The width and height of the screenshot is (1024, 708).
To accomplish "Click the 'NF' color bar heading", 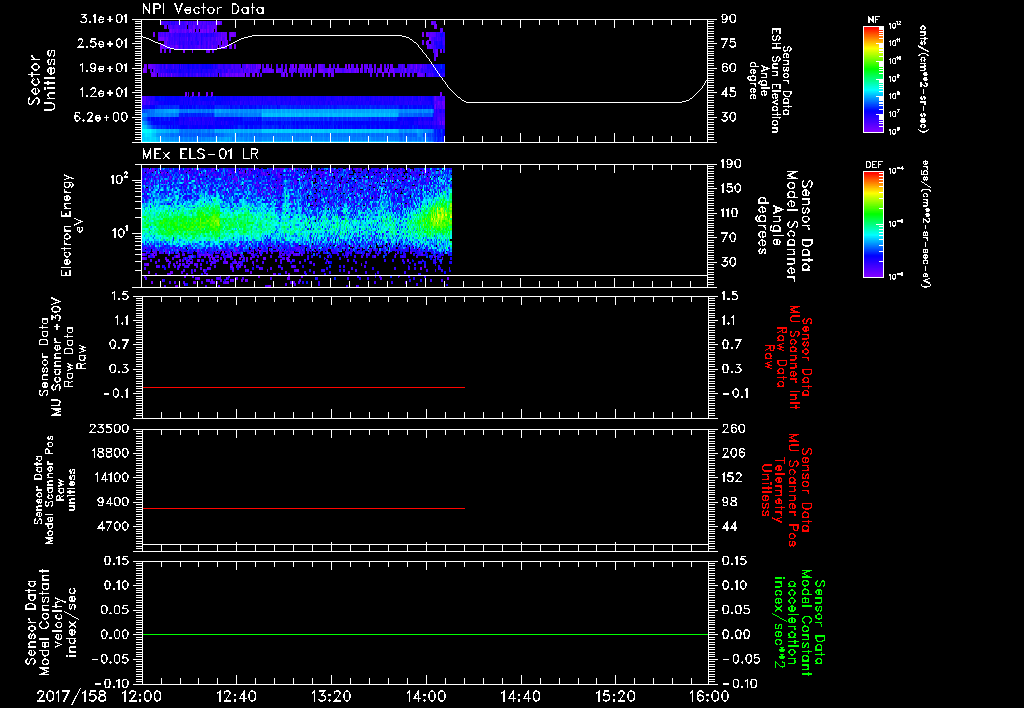I will [873, 20].
